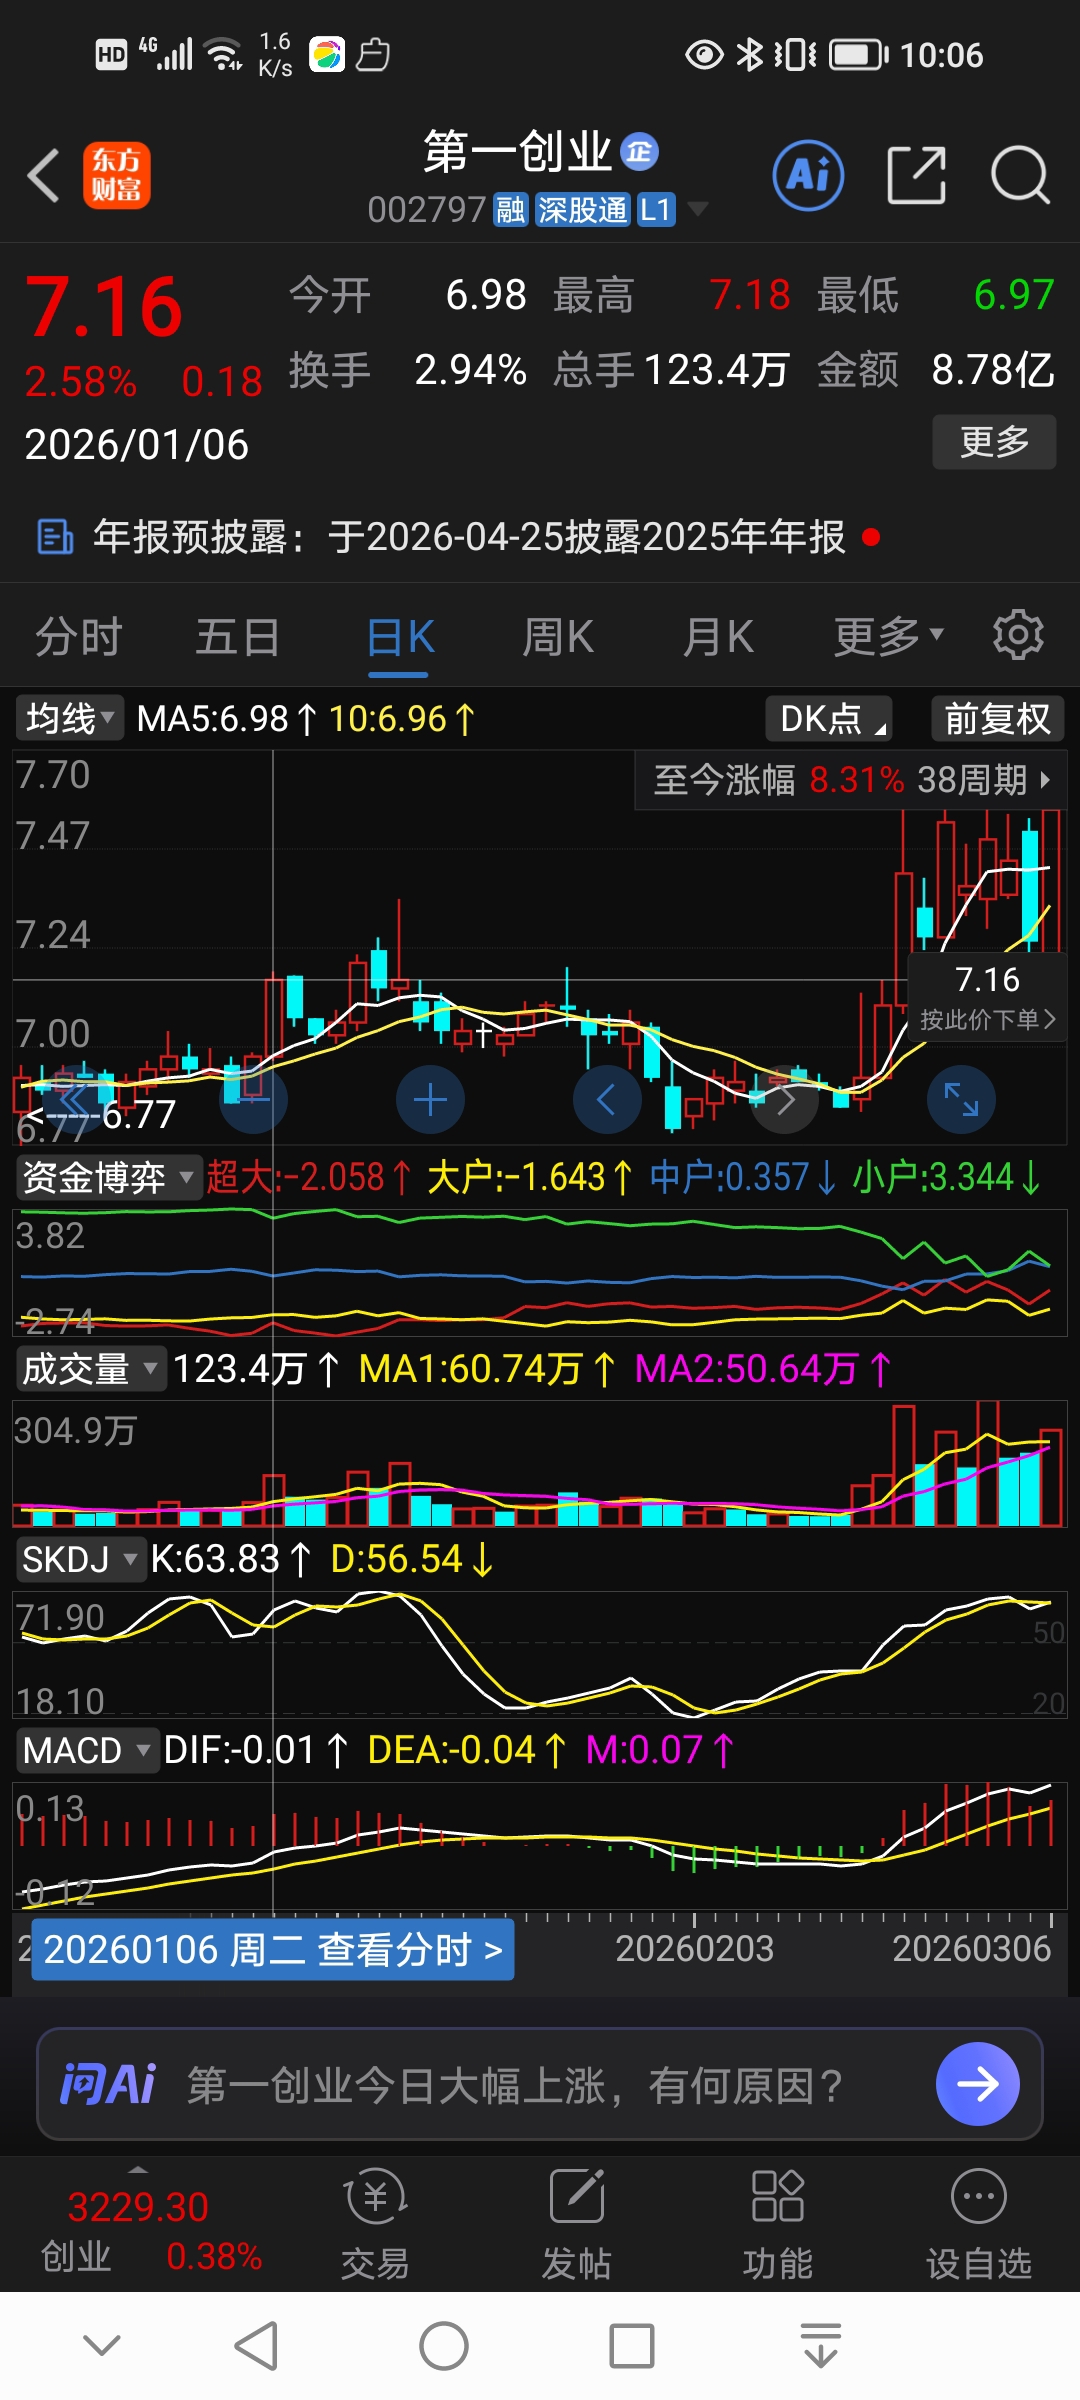Tap Android back triangle button

coord(256,2346)
